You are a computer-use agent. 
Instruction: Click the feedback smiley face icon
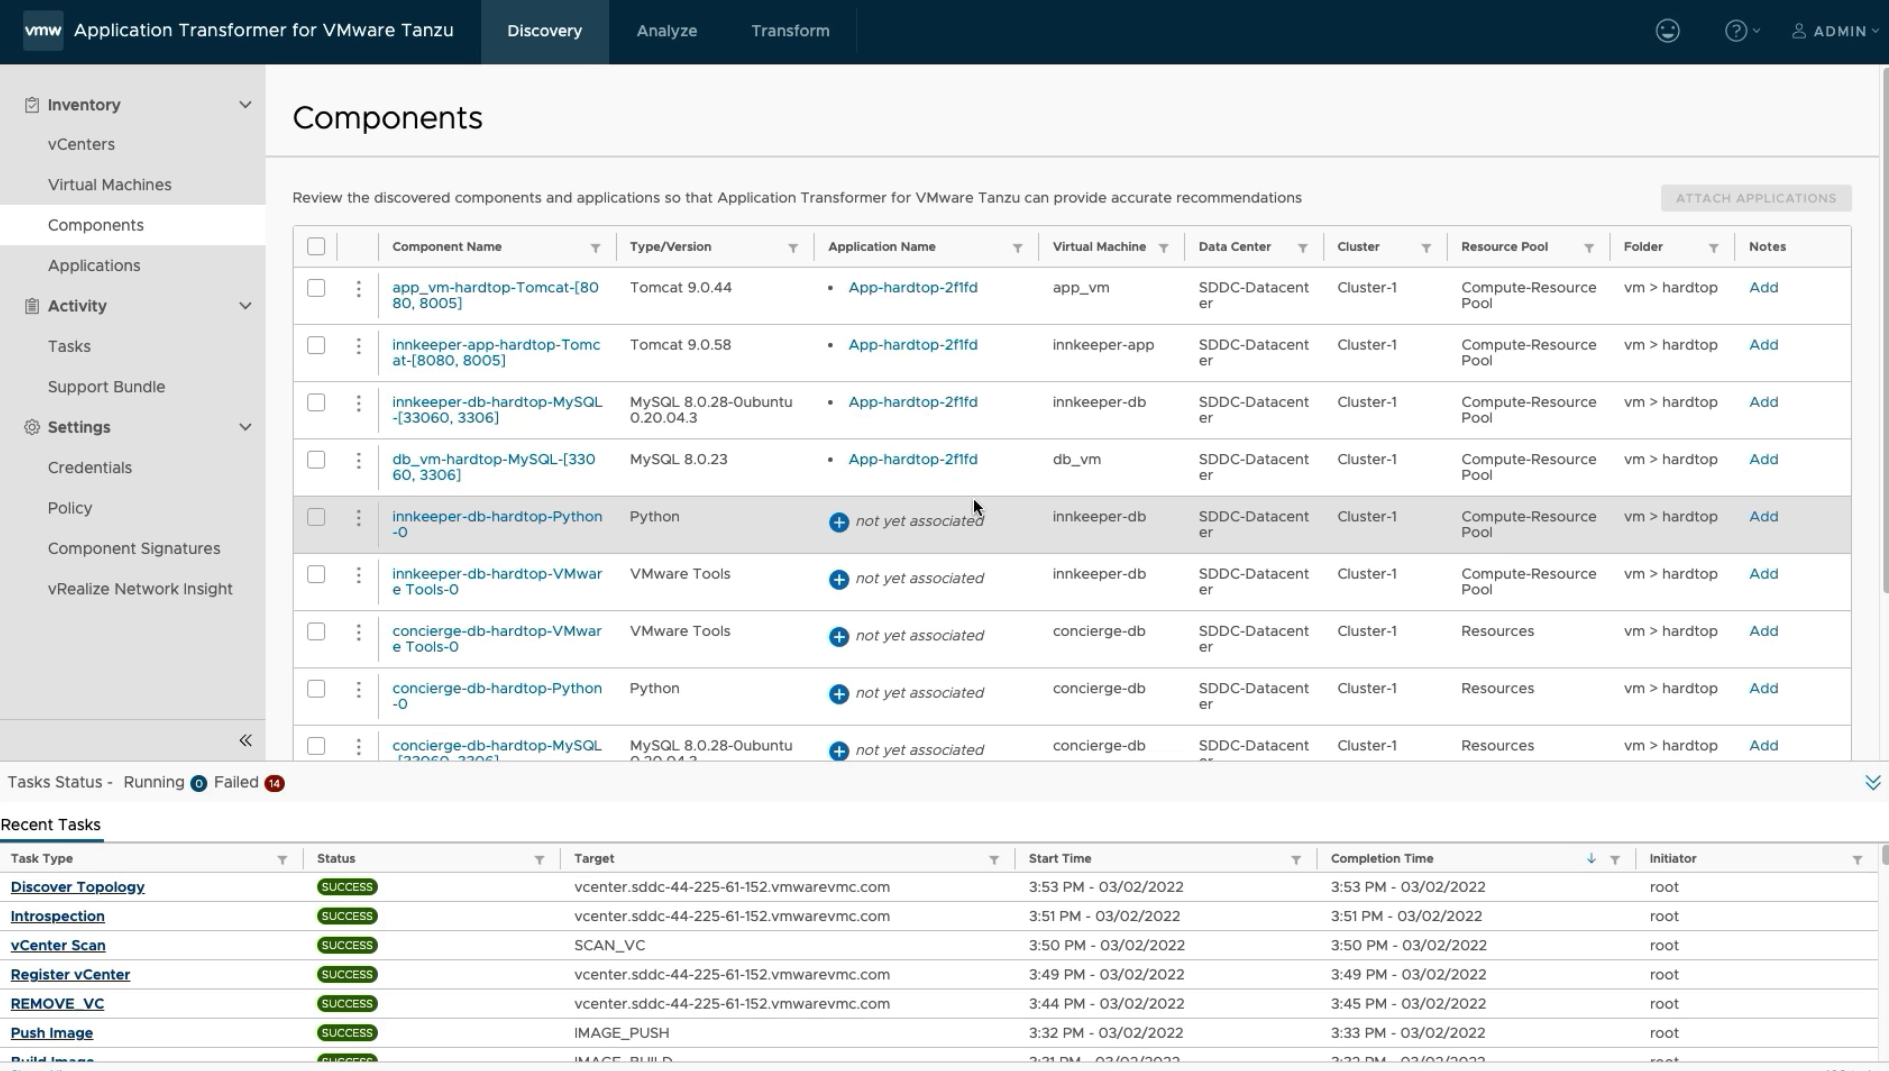click(x=1667, y=31)
